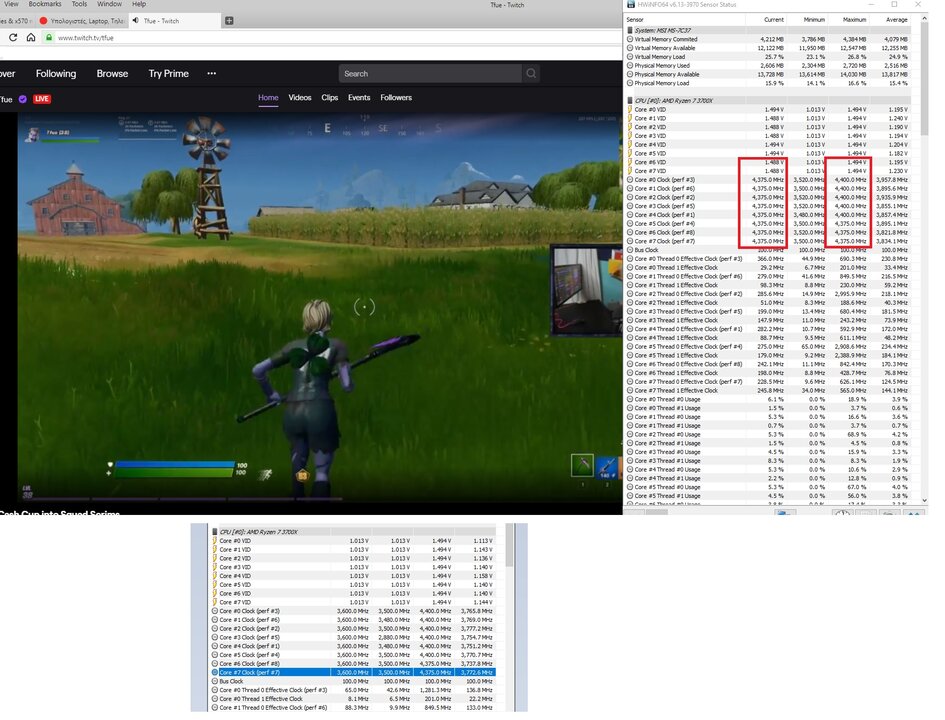Screen dimensions: 945x720
Task: Click the voltage icon of Core #5 VID in upper HWiNFO
Action: click(x=630, y=154)
